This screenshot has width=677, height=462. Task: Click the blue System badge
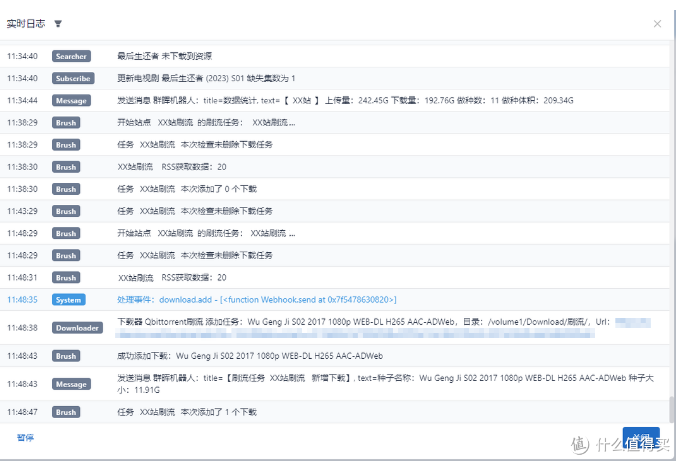pyautogui.click(x=69, y=299)
